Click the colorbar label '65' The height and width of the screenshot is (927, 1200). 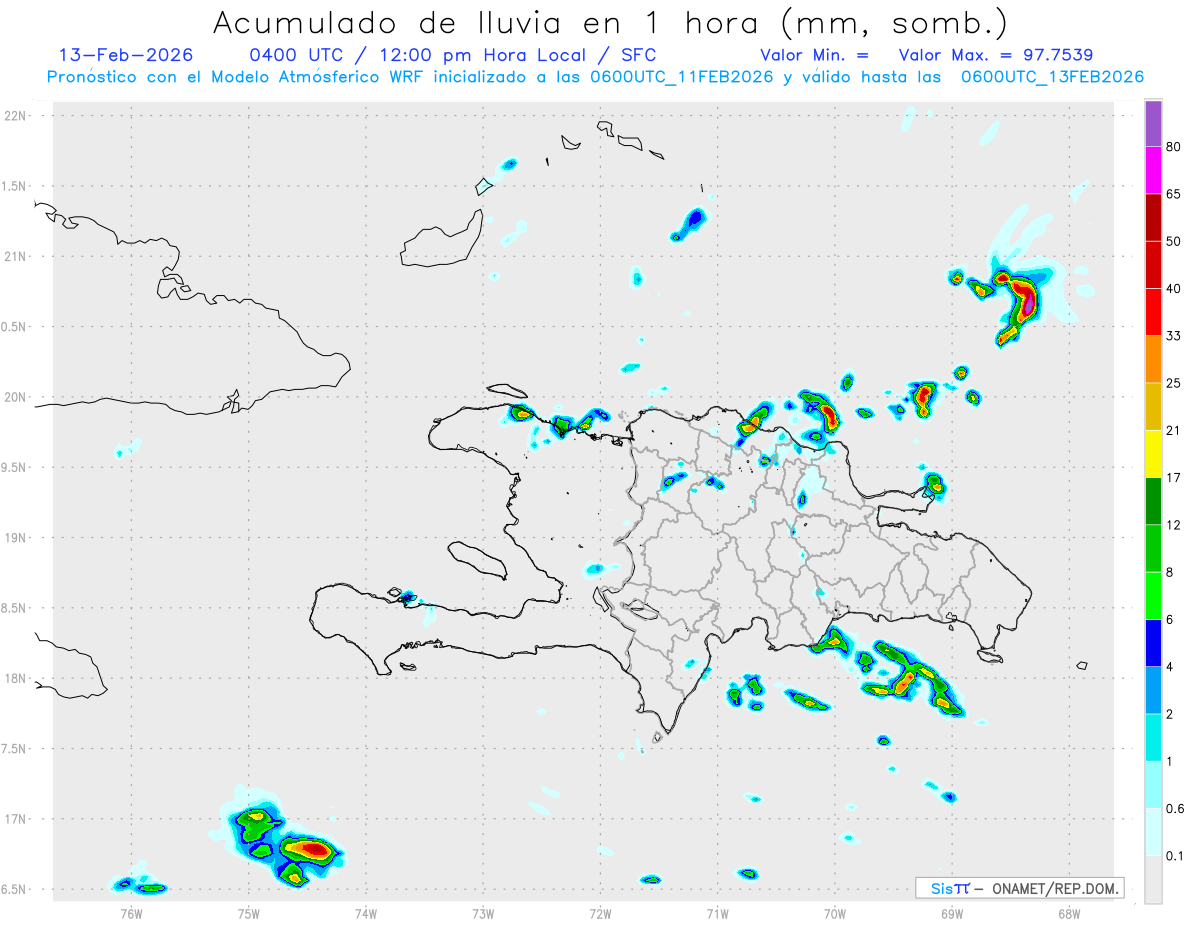pos(1174,195)
